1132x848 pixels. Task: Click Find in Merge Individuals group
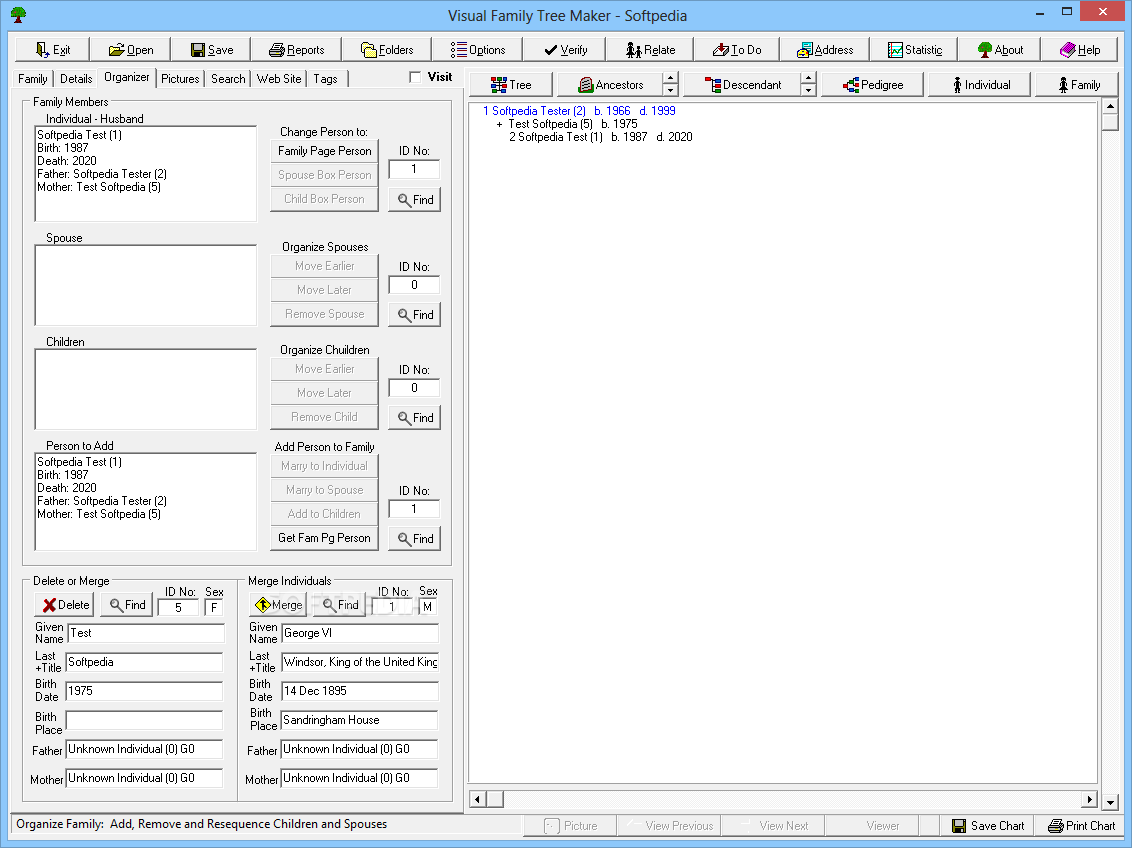(340, 605)
